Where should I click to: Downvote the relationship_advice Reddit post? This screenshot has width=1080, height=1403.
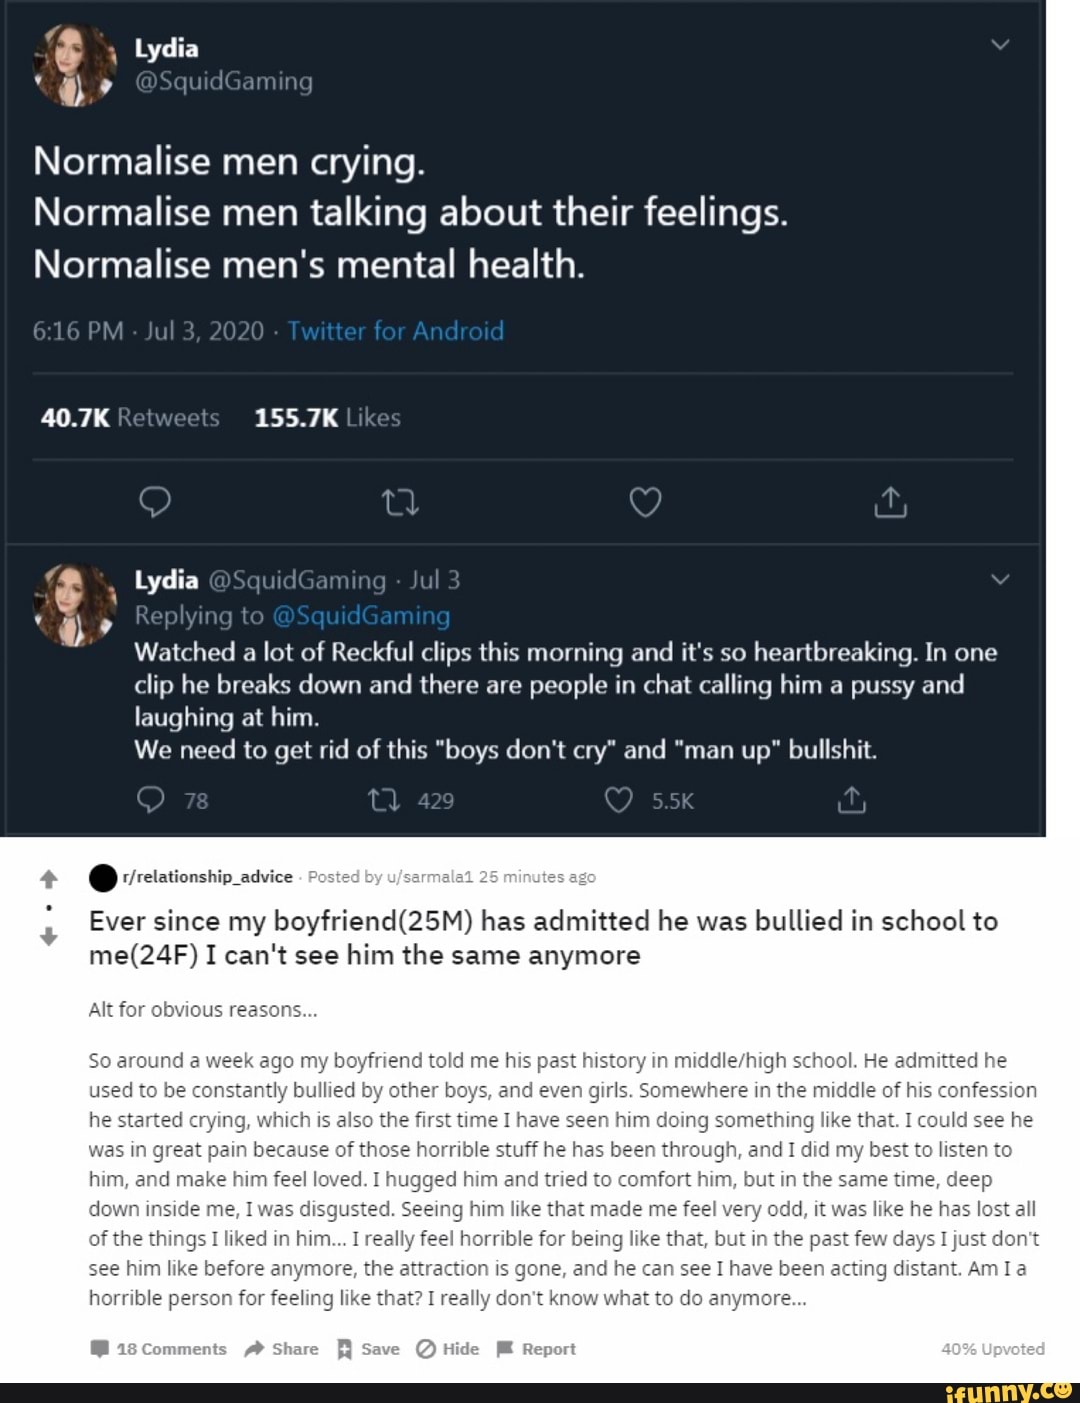click(48, 937)
